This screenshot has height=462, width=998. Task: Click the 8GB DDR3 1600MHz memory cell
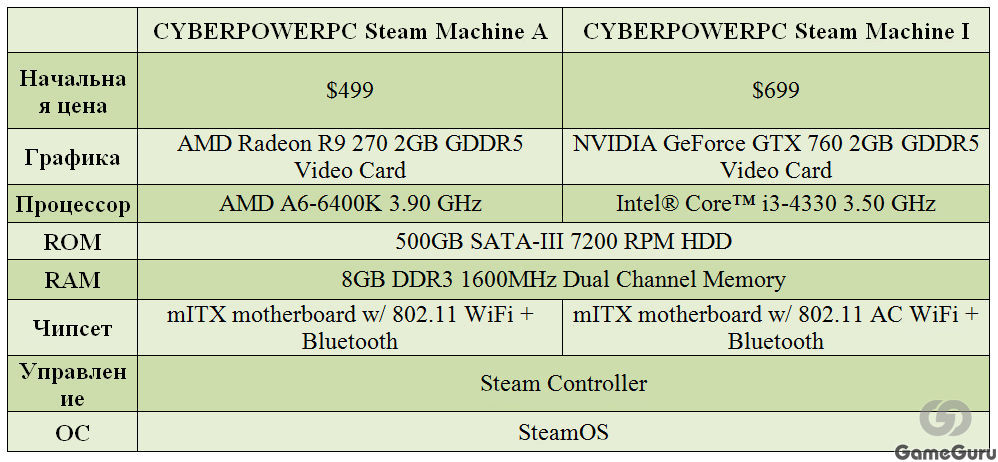(563, 279)
